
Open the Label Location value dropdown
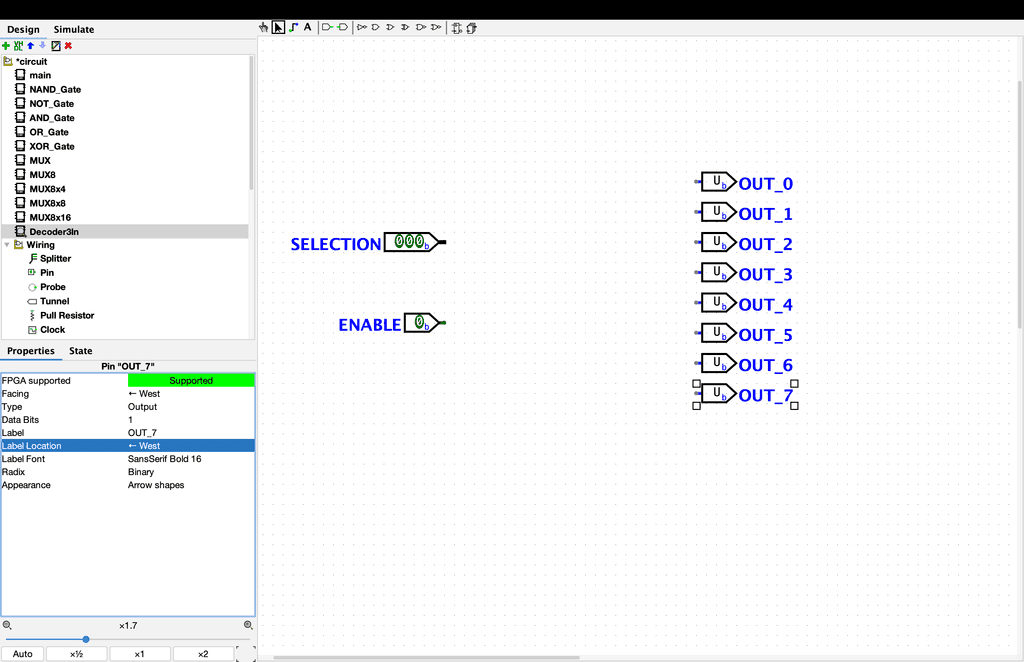[190, 446]
